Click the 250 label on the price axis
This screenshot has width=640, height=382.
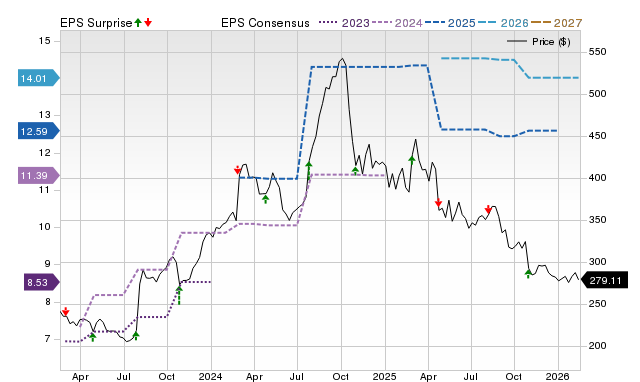click(x=598, y=304)
